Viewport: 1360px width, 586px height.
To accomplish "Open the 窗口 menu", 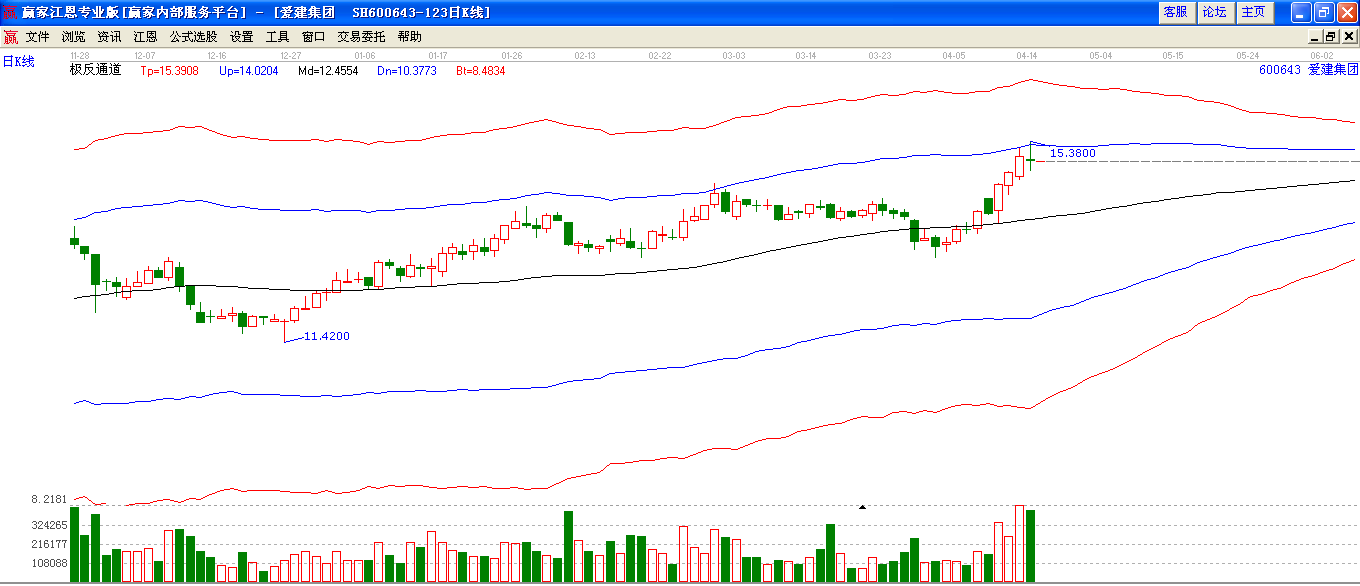I will [x=313, y=36].
